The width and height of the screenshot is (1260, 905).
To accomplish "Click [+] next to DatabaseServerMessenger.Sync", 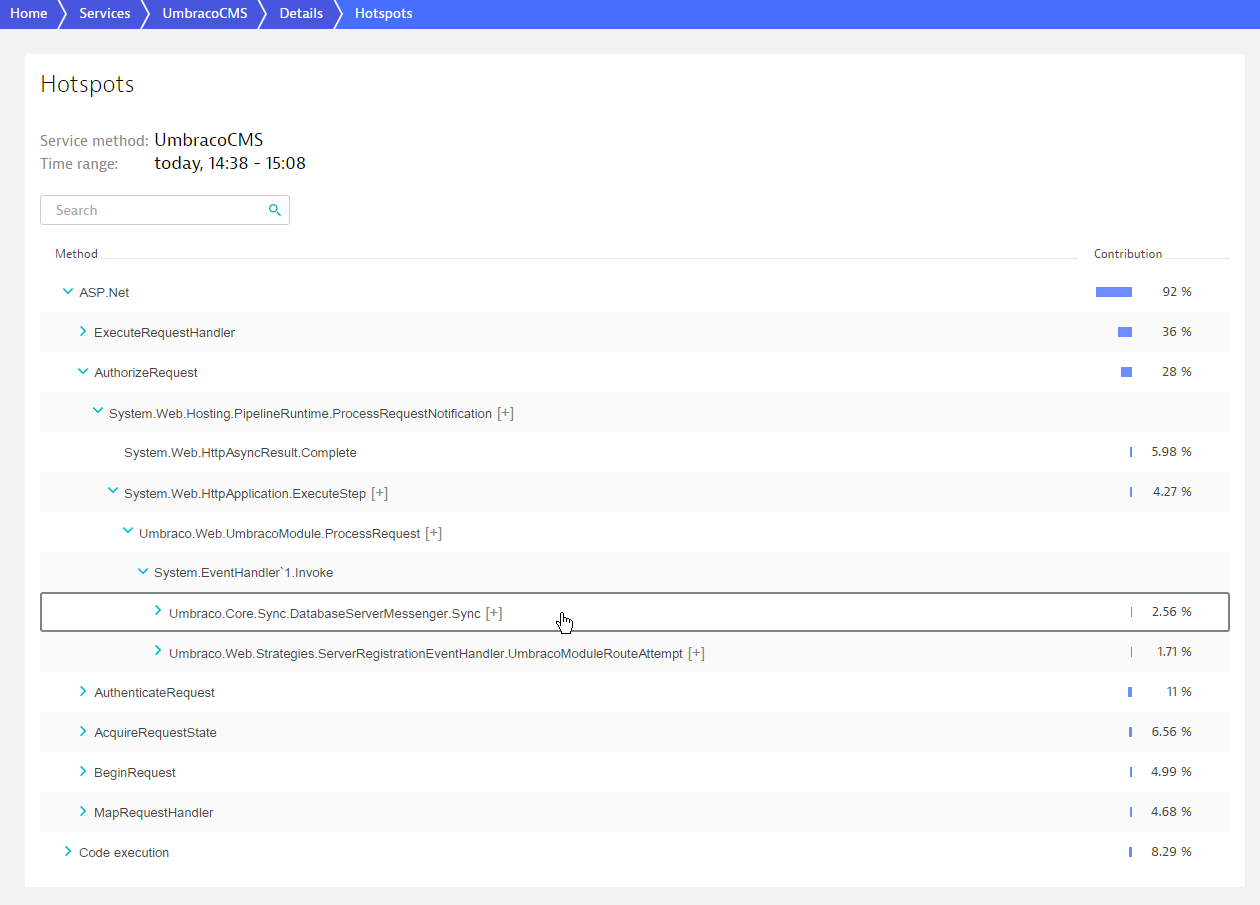I will tap(494, 613).
